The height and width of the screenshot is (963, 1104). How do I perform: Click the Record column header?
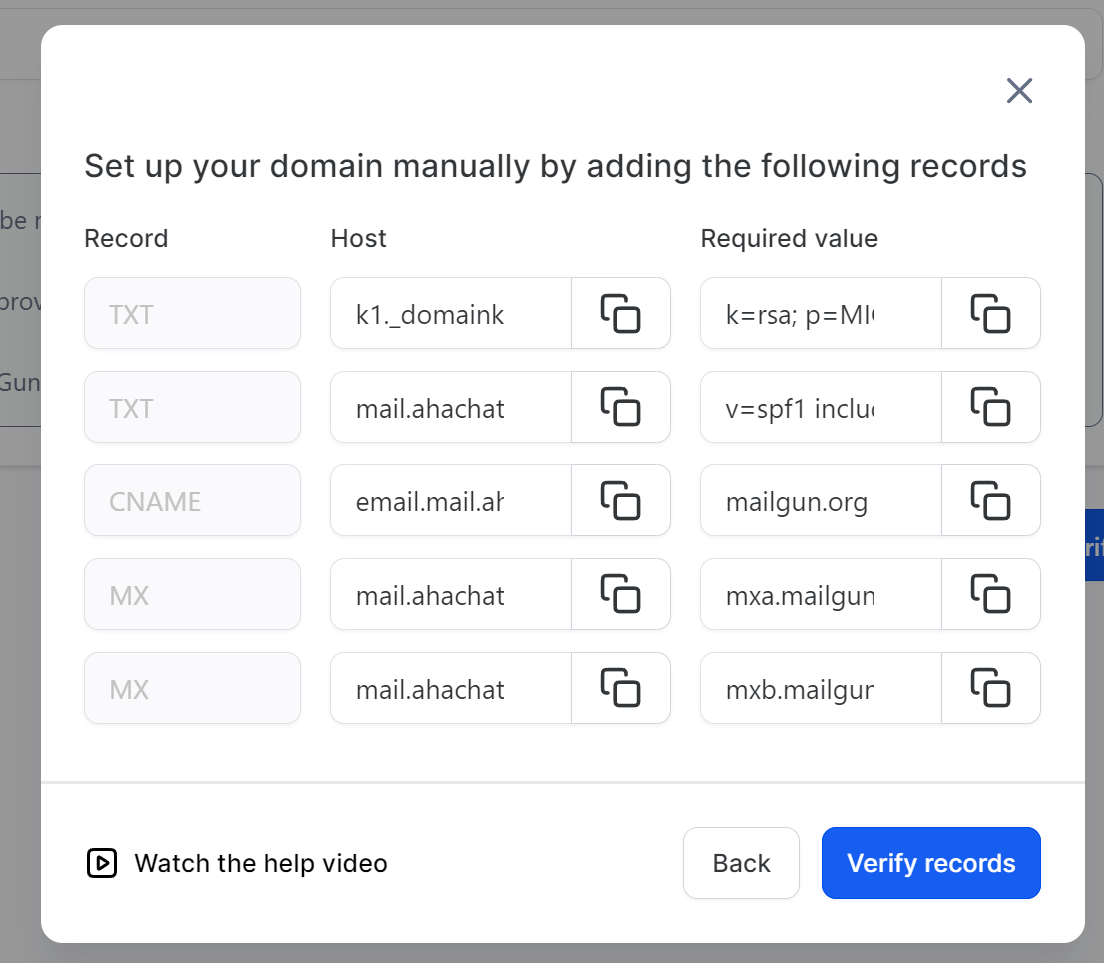(126, 239)
